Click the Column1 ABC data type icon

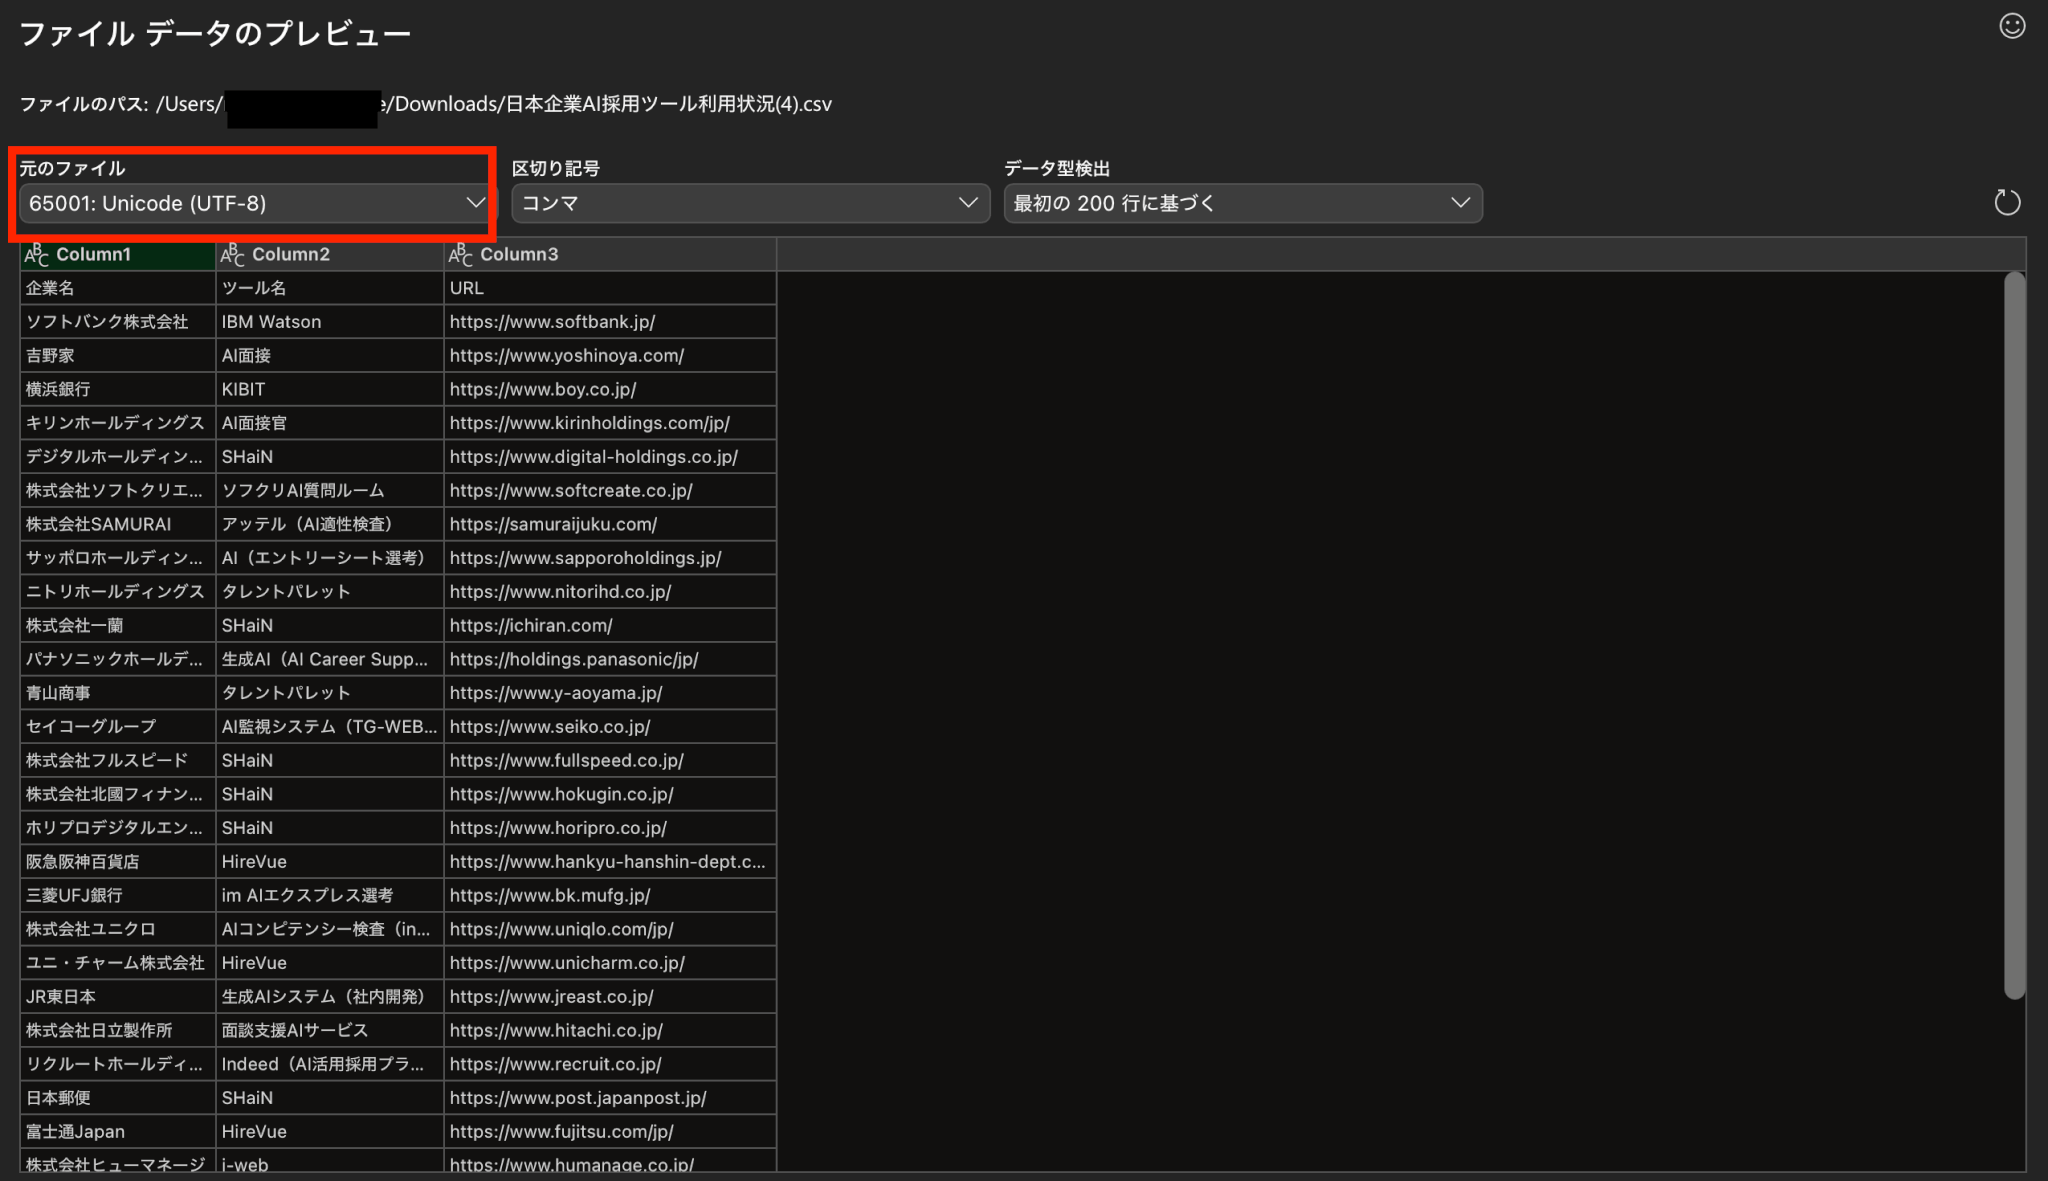37,255
